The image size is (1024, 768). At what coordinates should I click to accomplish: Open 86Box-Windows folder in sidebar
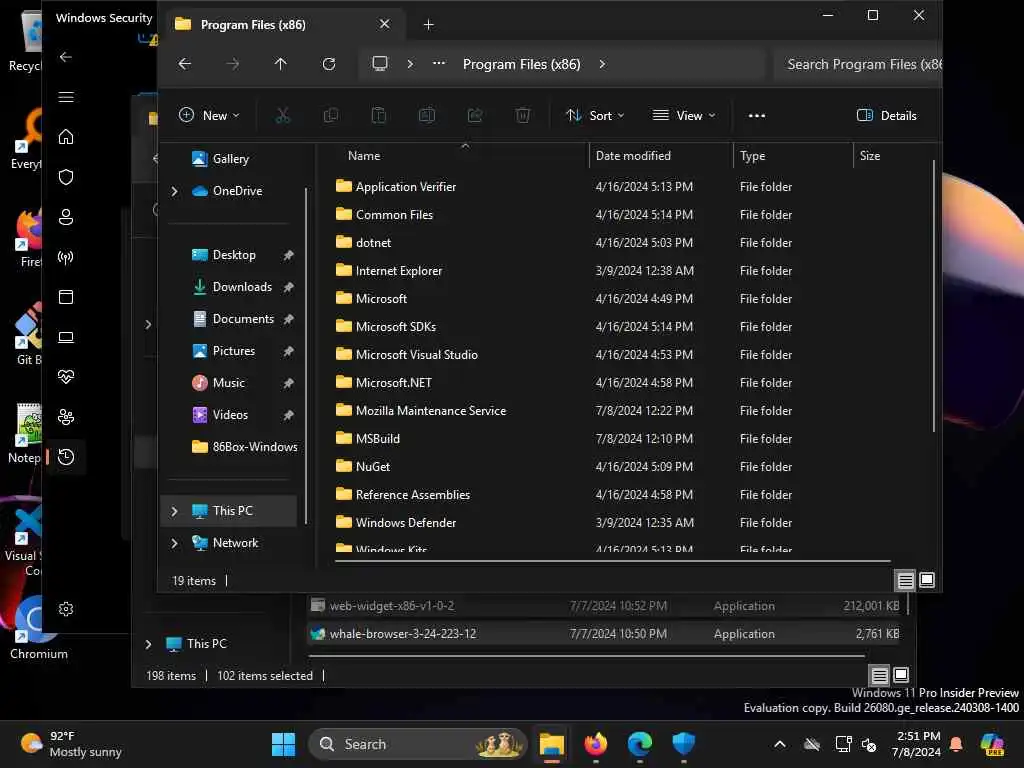[x=244, y=447]
